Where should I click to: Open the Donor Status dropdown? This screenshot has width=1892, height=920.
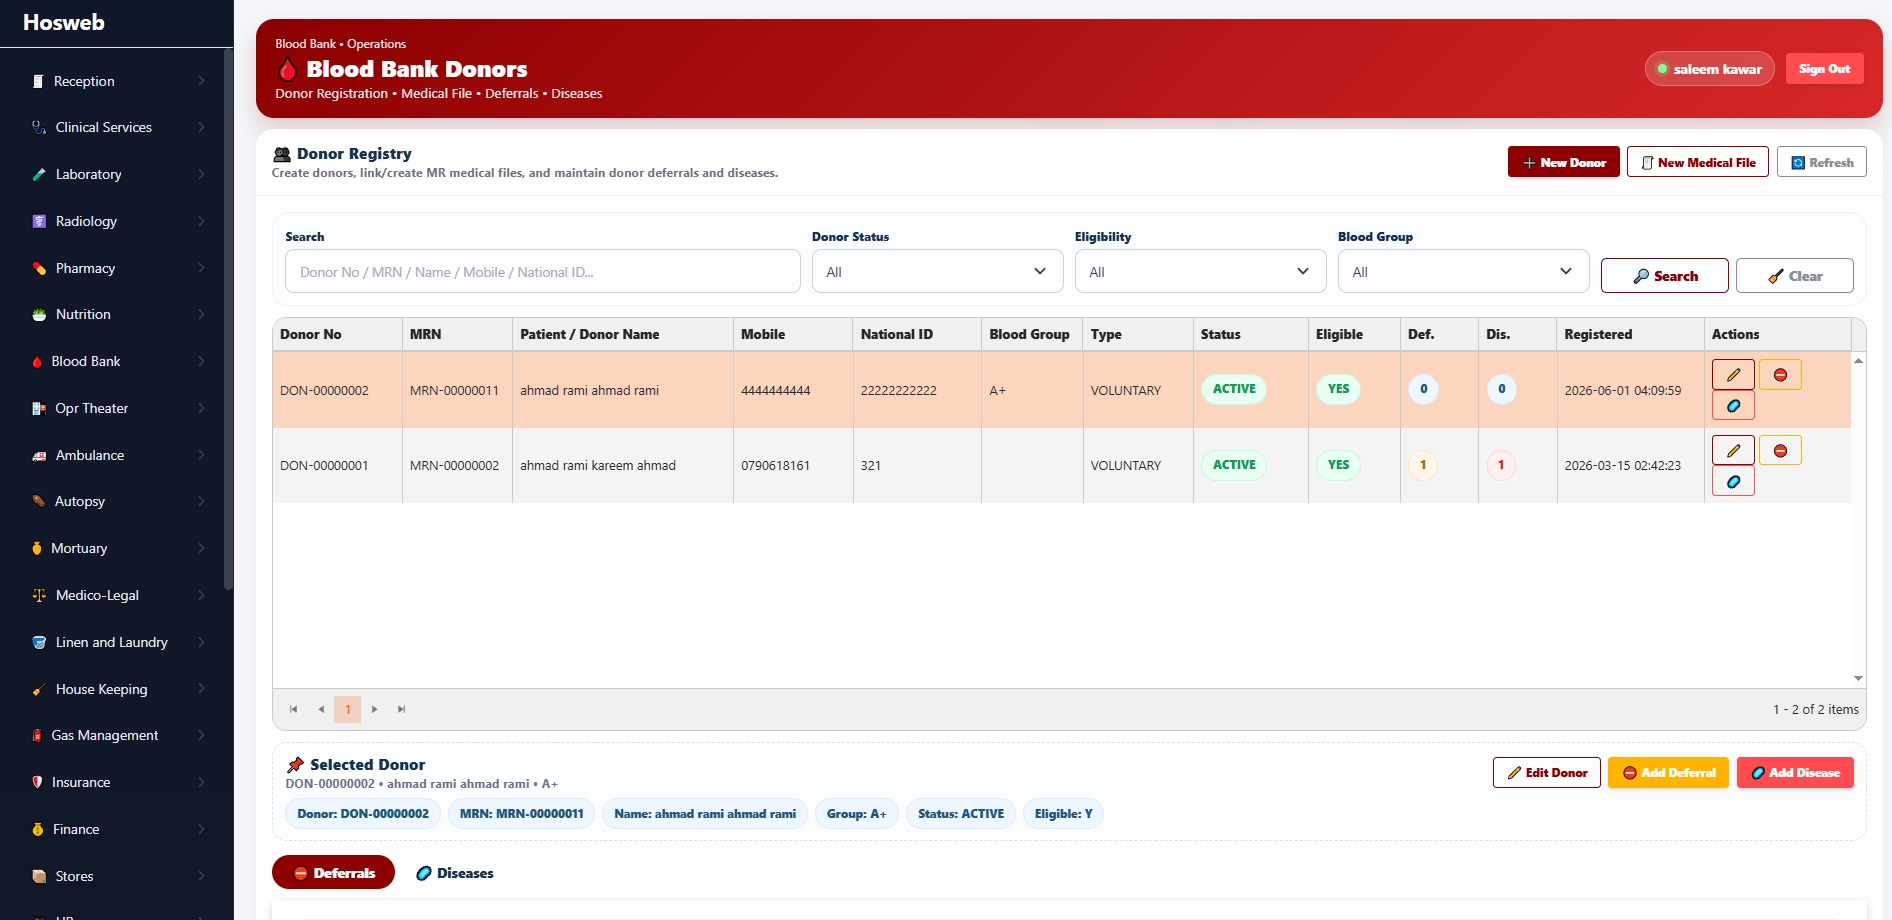tap(937, 272)
